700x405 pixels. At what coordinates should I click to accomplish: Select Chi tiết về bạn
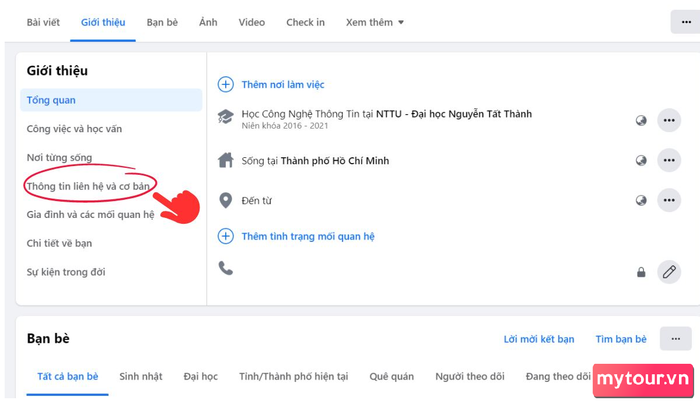pos(59,243)
